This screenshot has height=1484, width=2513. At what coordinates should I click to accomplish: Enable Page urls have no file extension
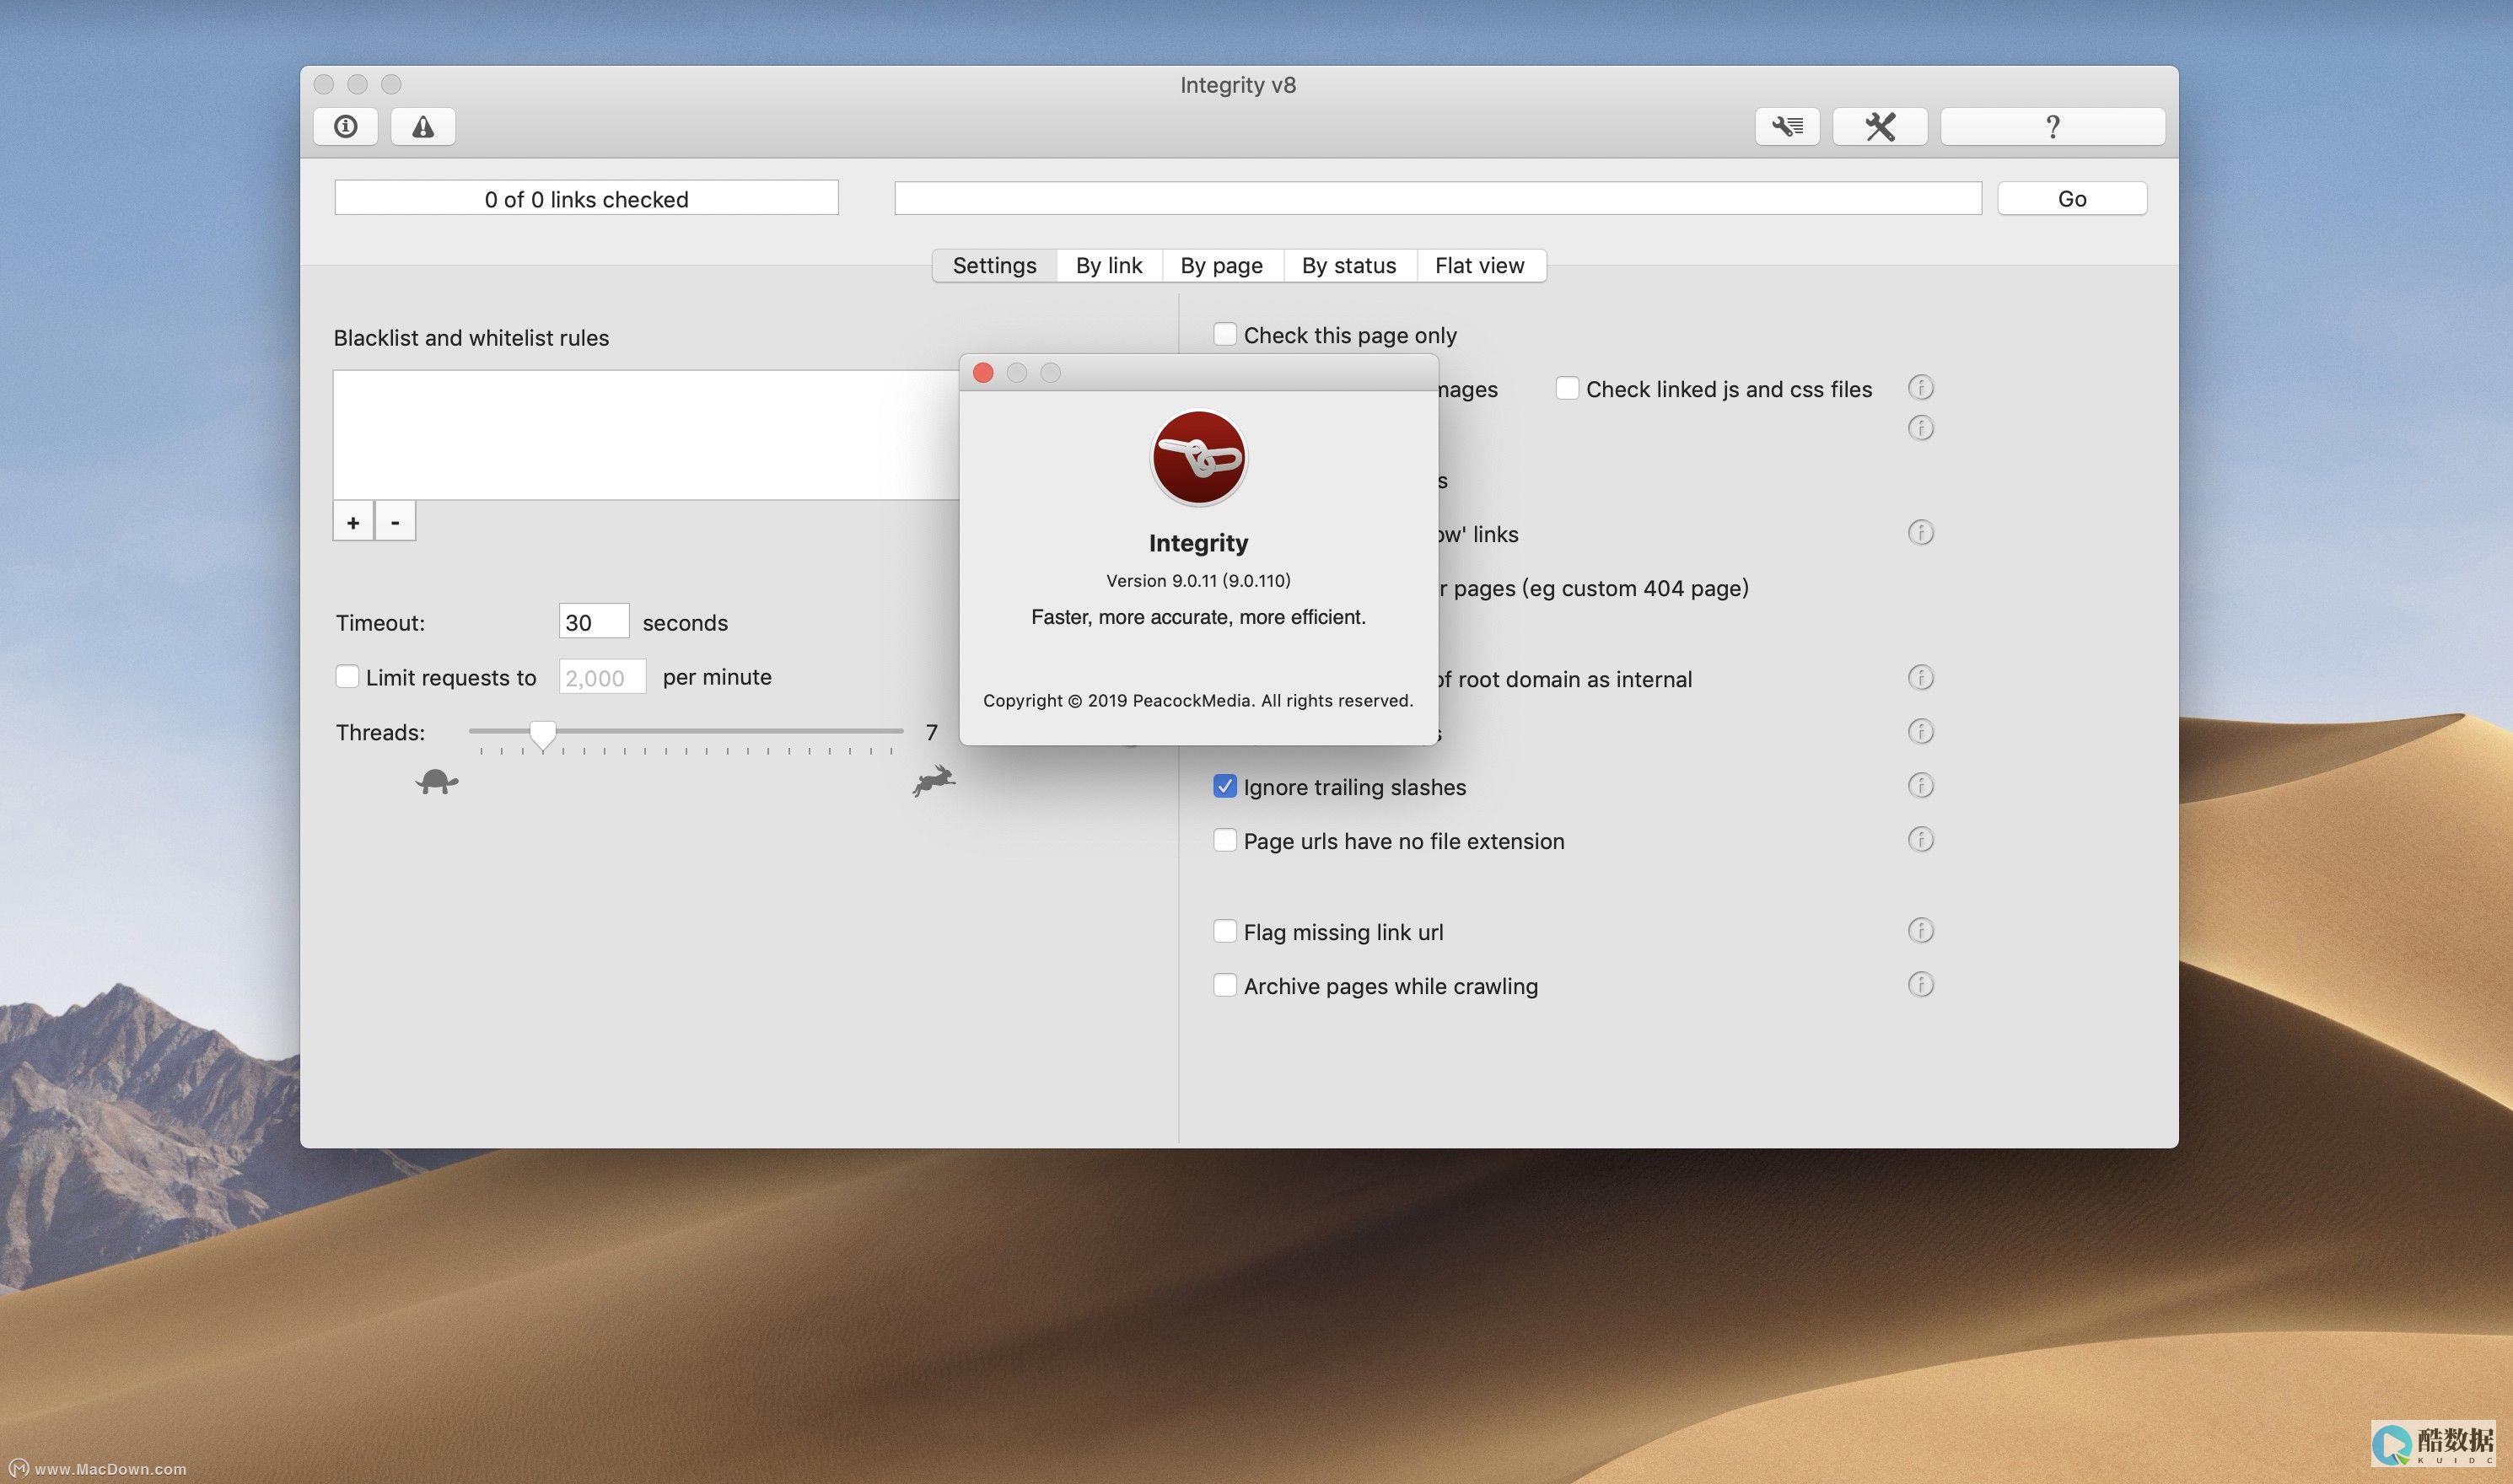pos(1225,840)
